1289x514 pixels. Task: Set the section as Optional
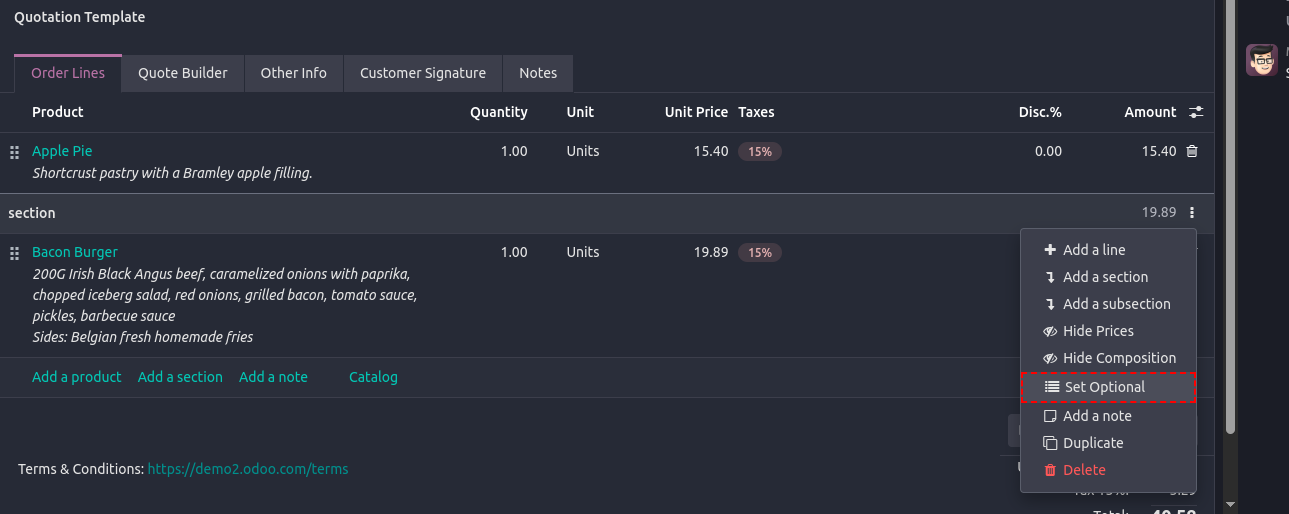(x=1104, y=387)
